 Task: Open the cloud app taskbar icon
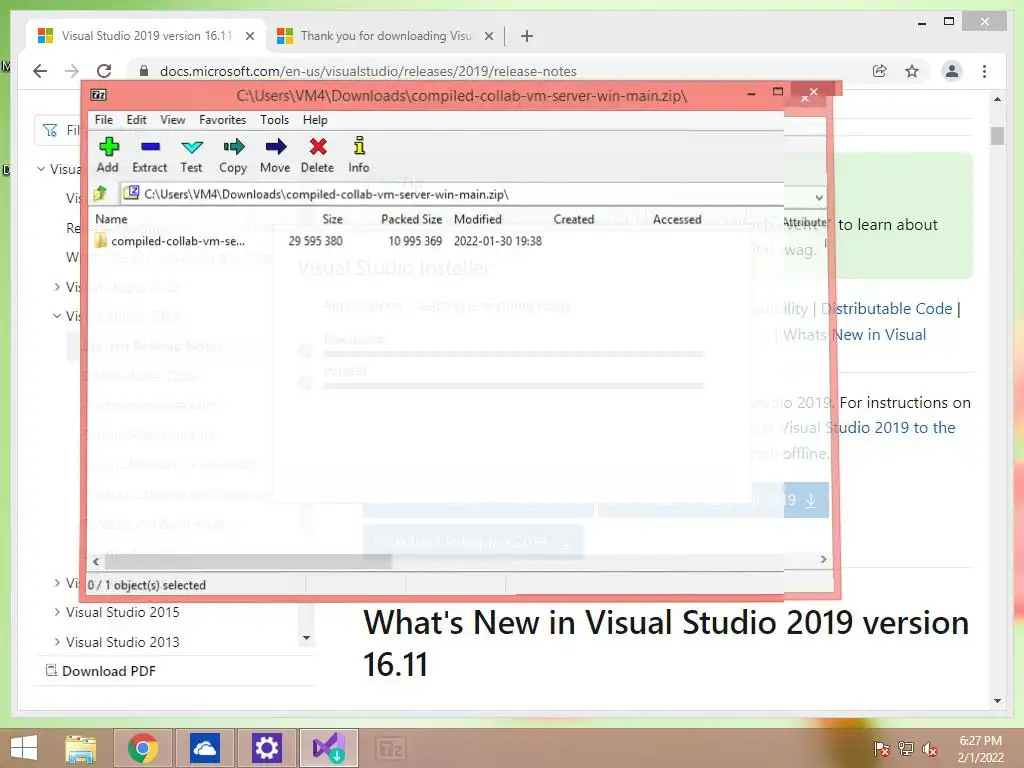point(204,748)
